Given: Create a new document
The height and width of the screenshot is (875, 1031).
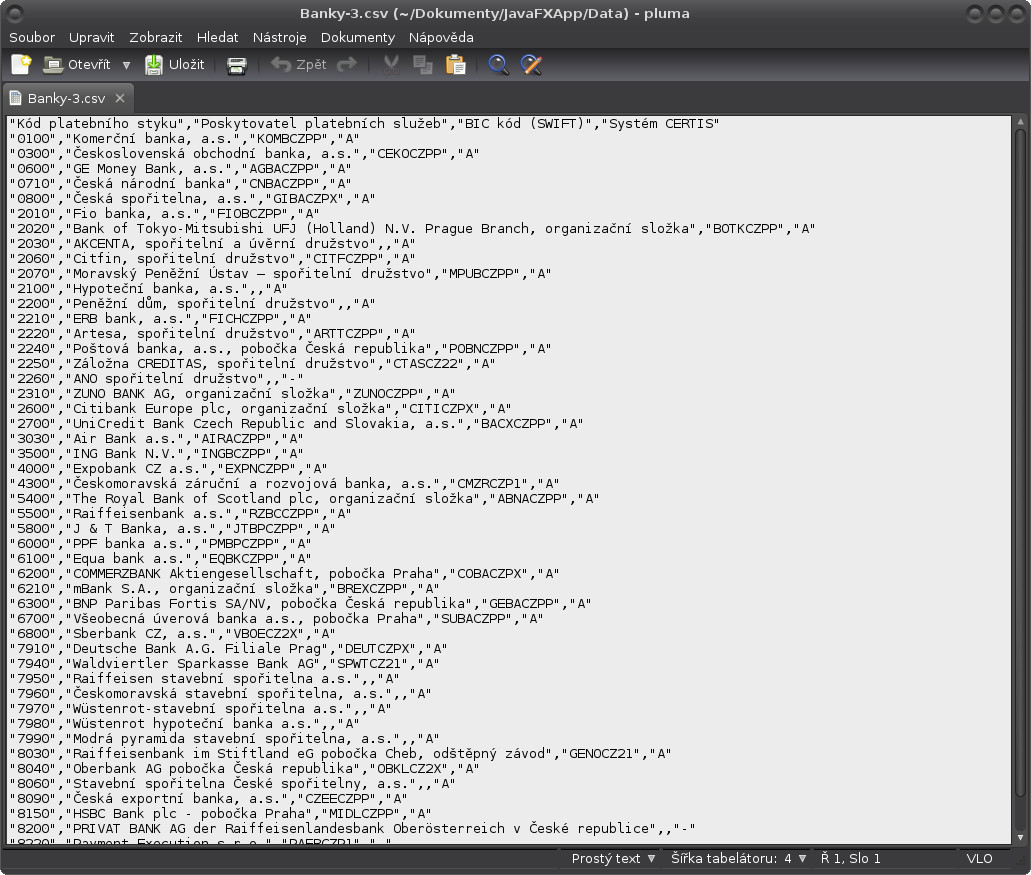Looking at the screenshot, I should coord(19,64).
